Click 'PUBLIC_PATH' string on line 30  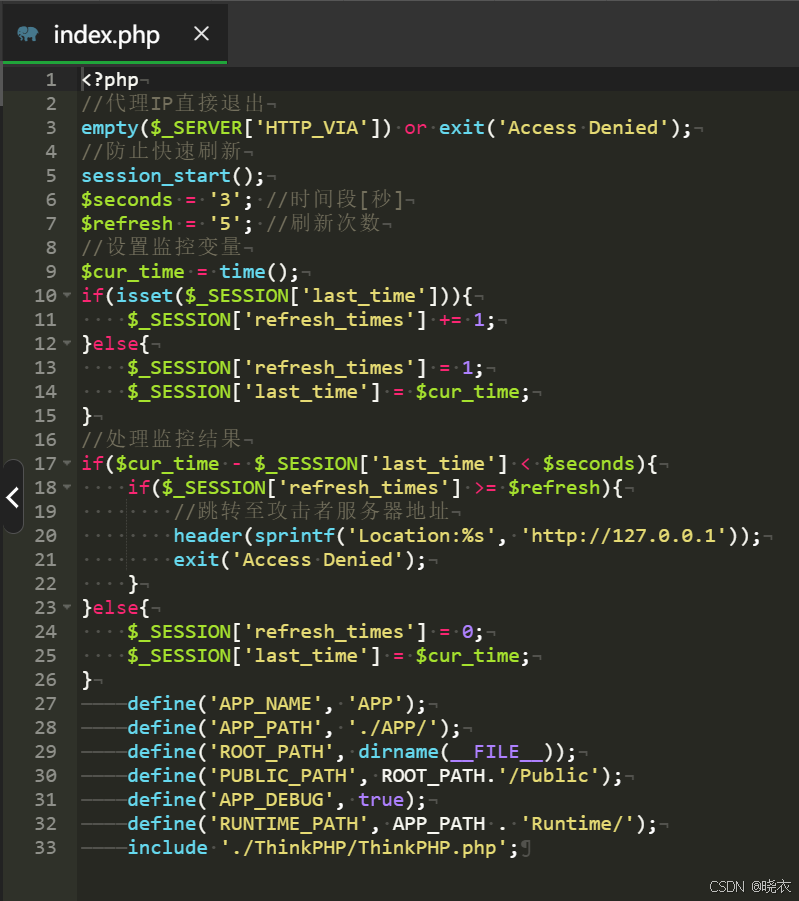(283, 776)
